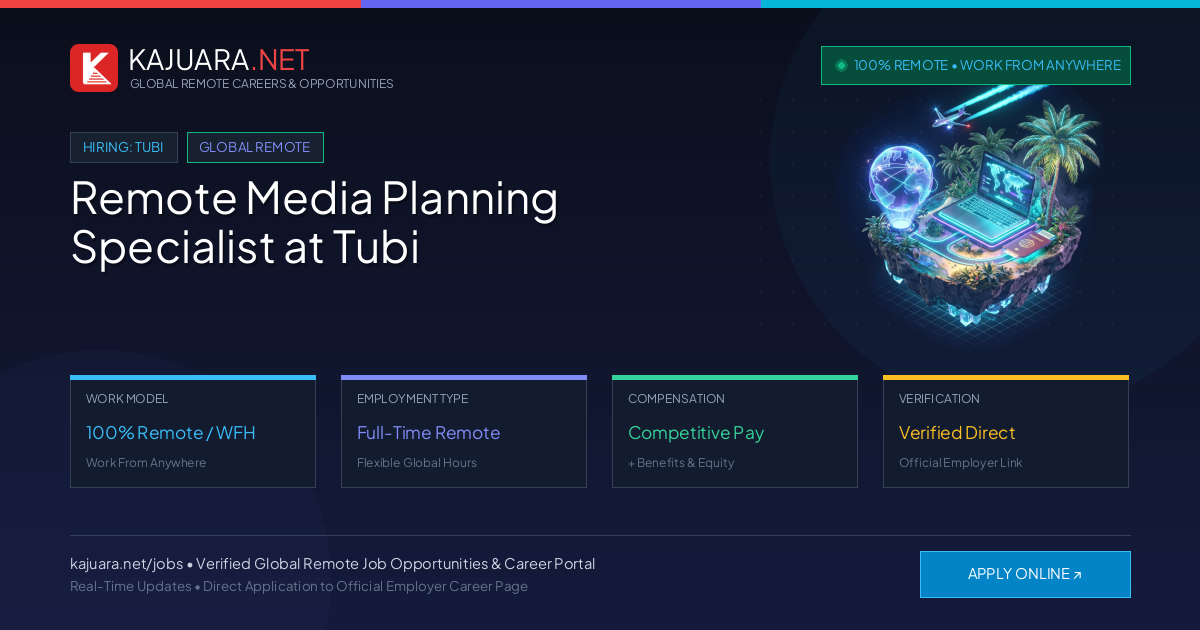Click the 'Real-Time Updates' footer line
This screenshot has width=1200, height=630.
click(299, 586)
